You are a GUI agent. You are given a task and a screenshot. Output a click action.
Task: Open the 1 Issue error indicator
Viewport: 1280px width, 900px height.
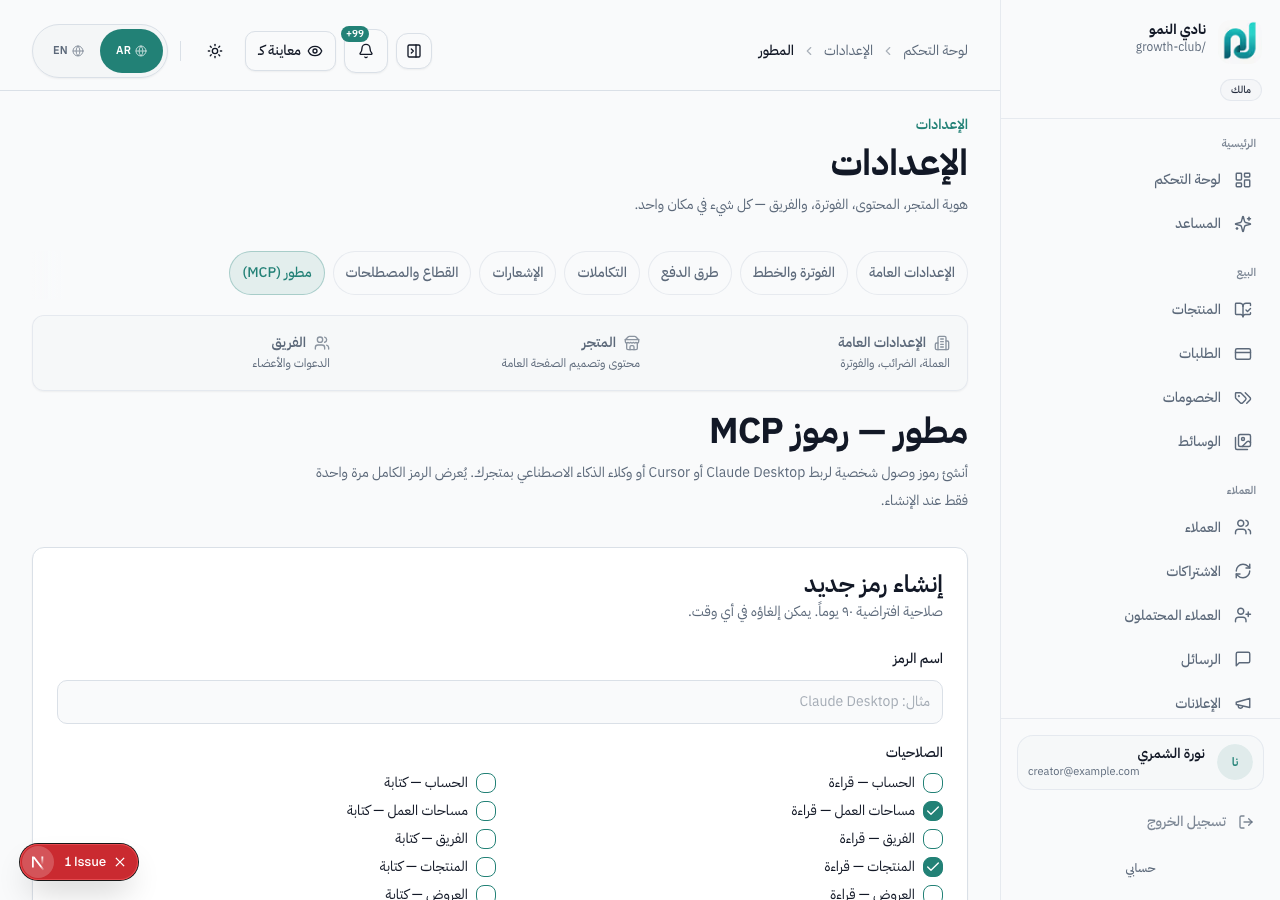(85, 862)
